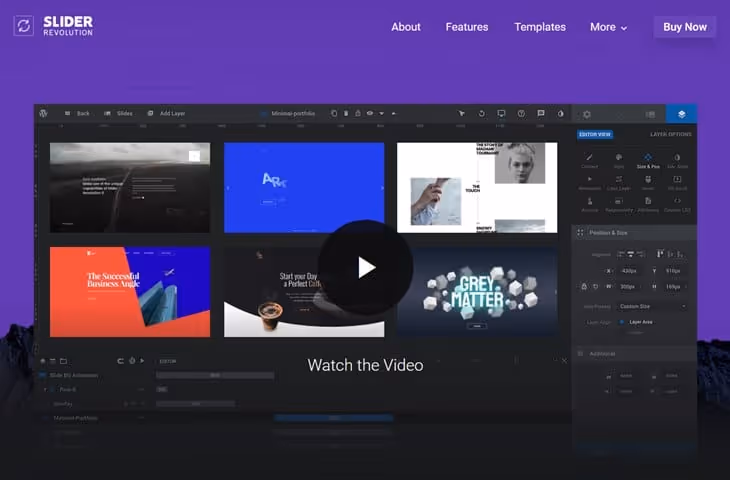Play the video with the center play button
This screenshot has width=730, height=480.
pyautogui.click(x=365, y=268)
